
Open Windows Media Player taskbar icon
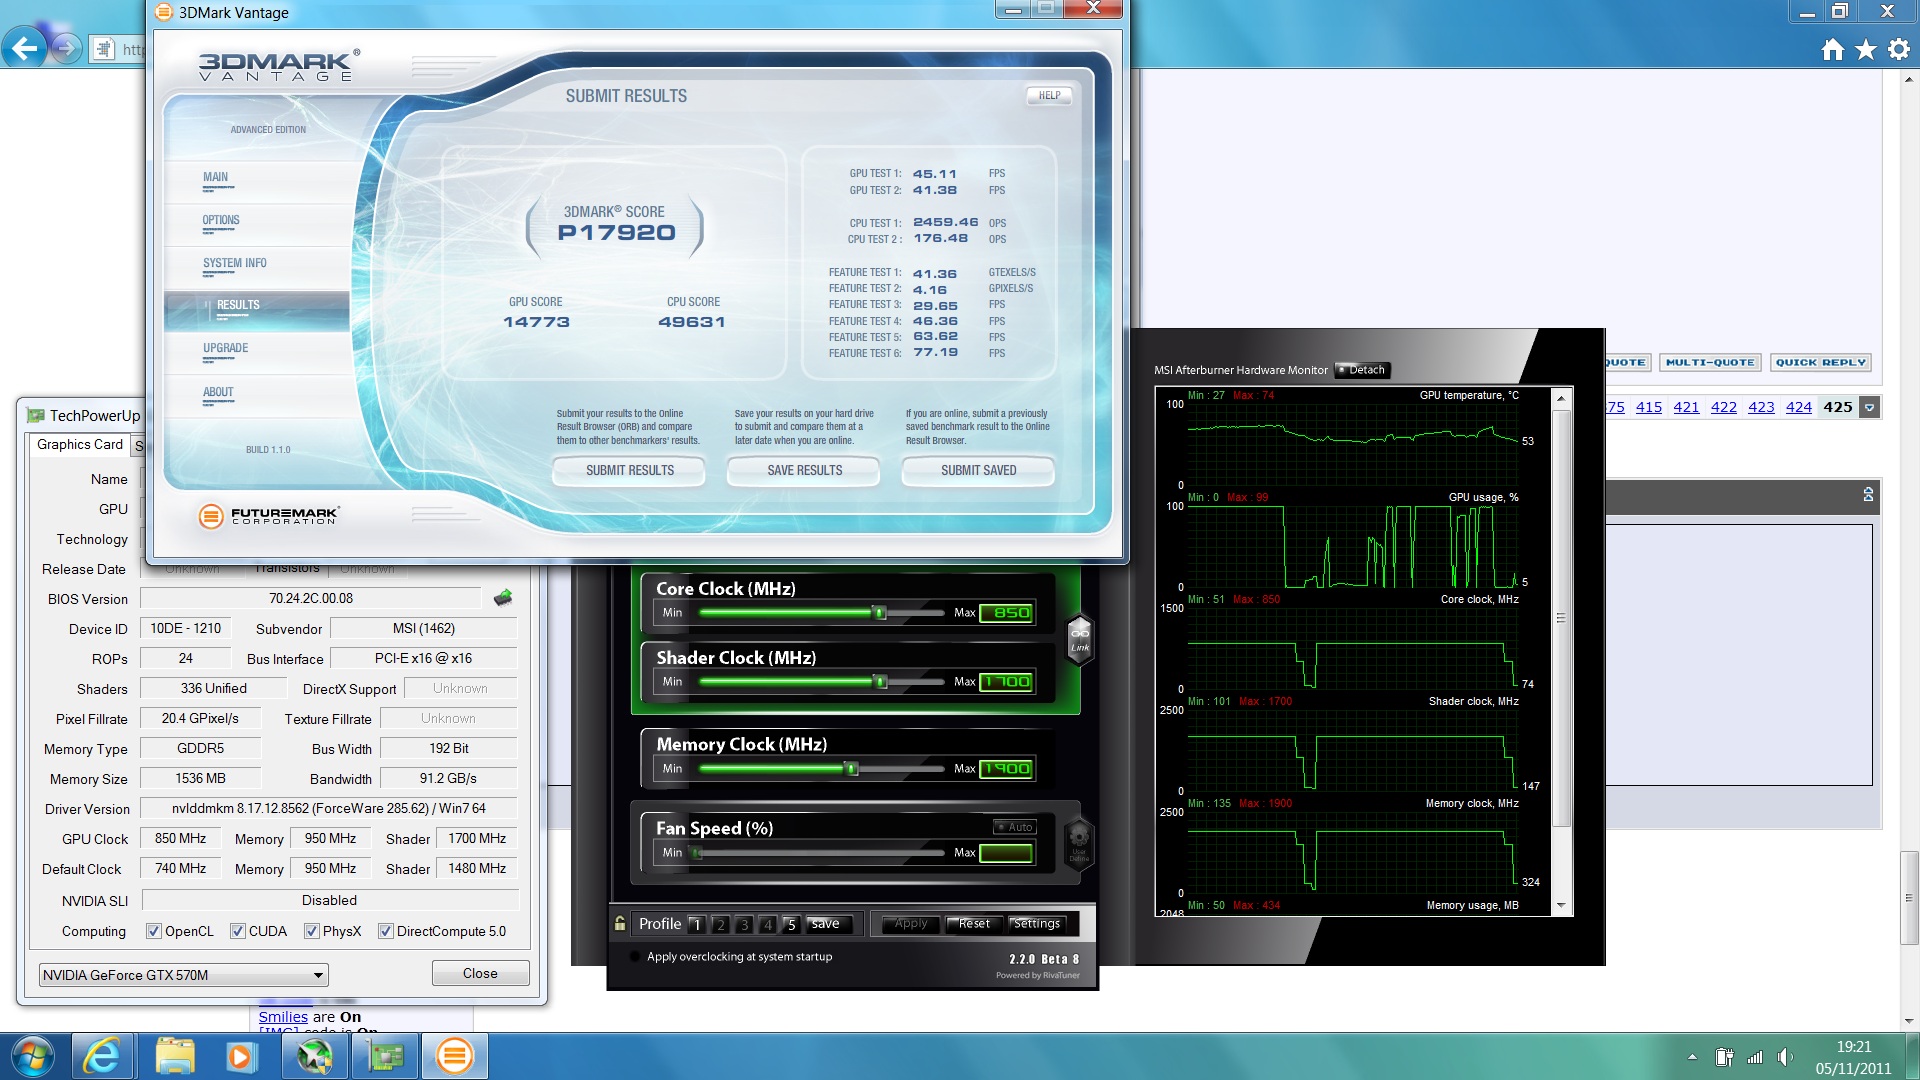click(x=241, y=1056)
